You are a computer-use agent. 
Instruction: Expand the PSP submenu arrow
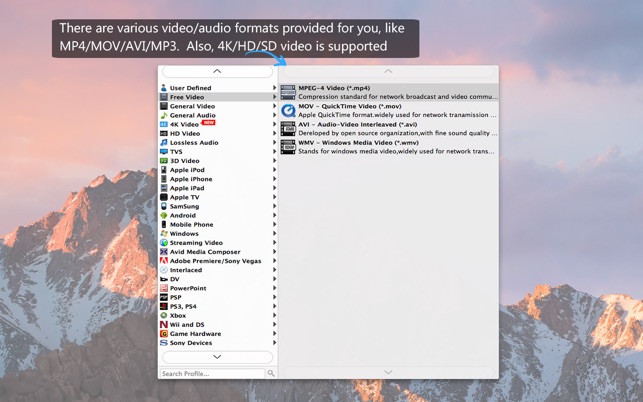[x=274, y=297]
